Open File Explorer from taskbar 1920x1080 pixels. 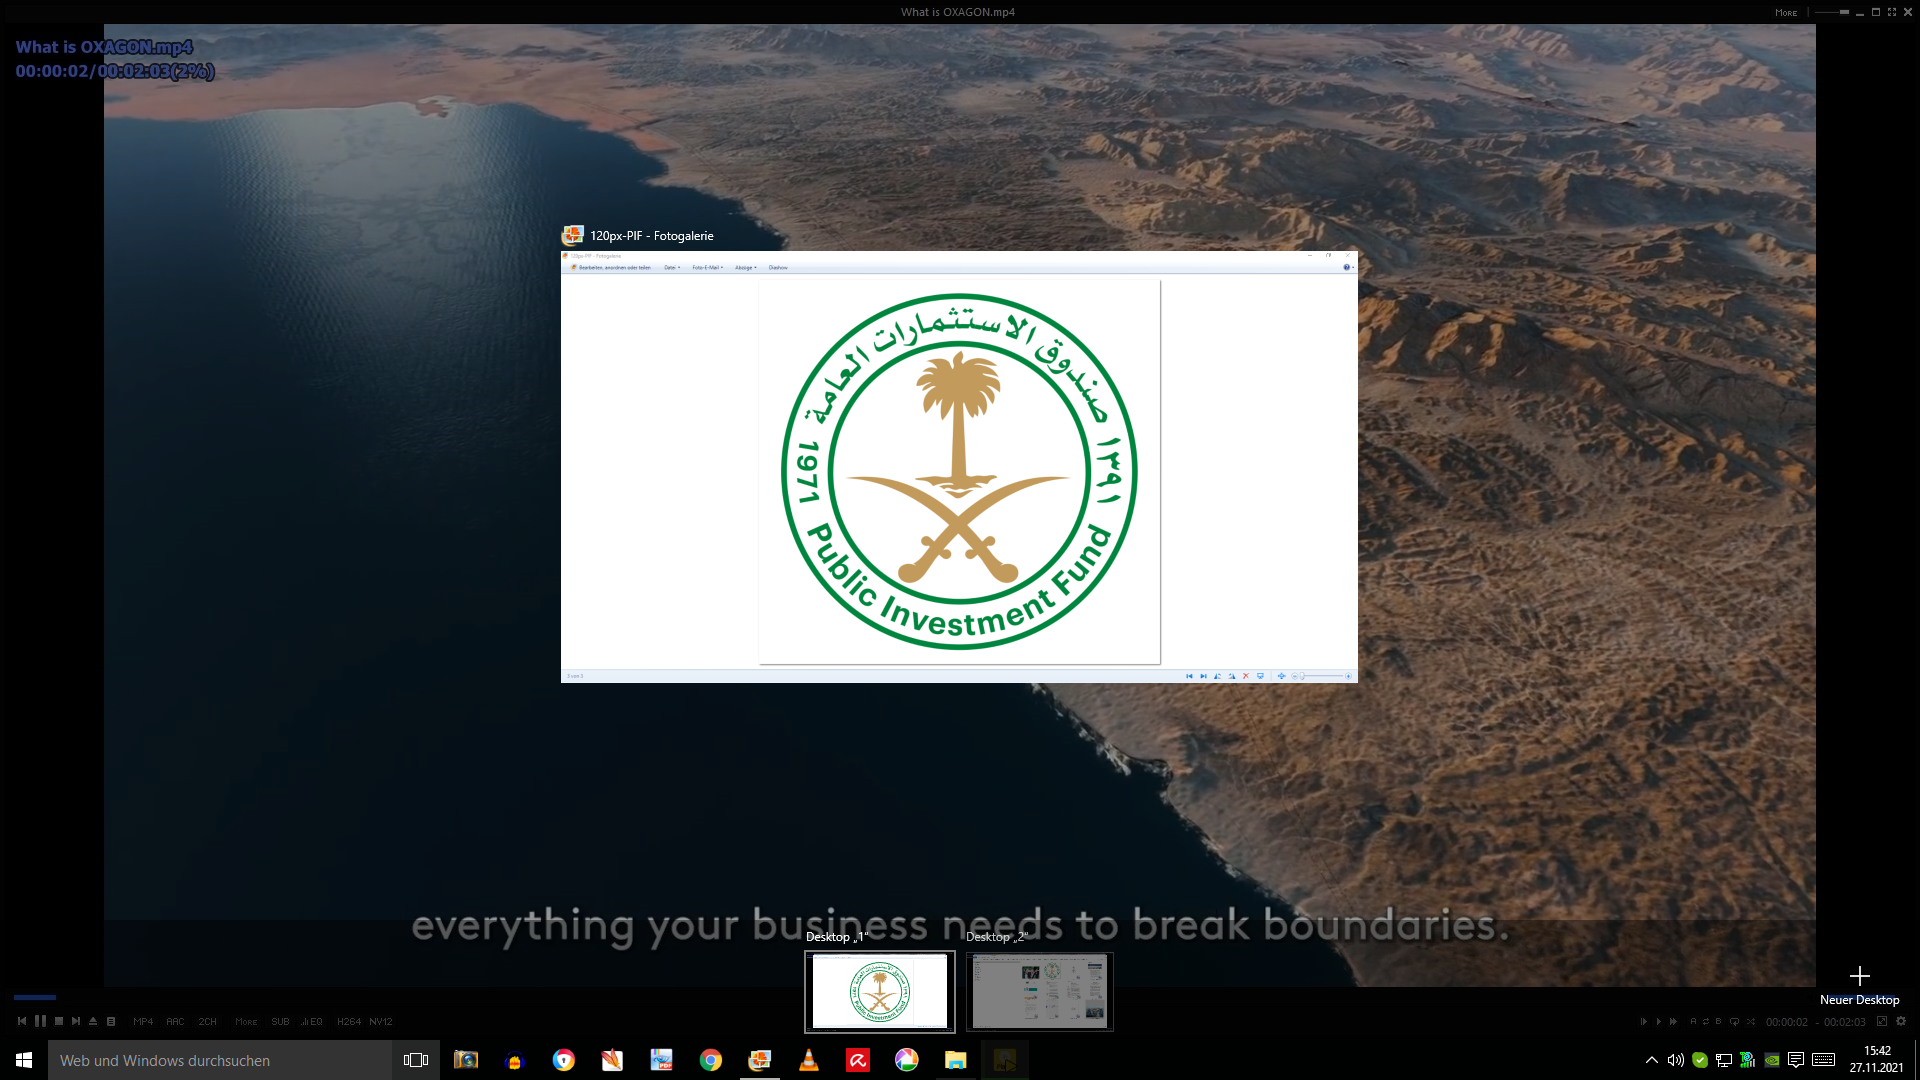tap(956, 1060)
